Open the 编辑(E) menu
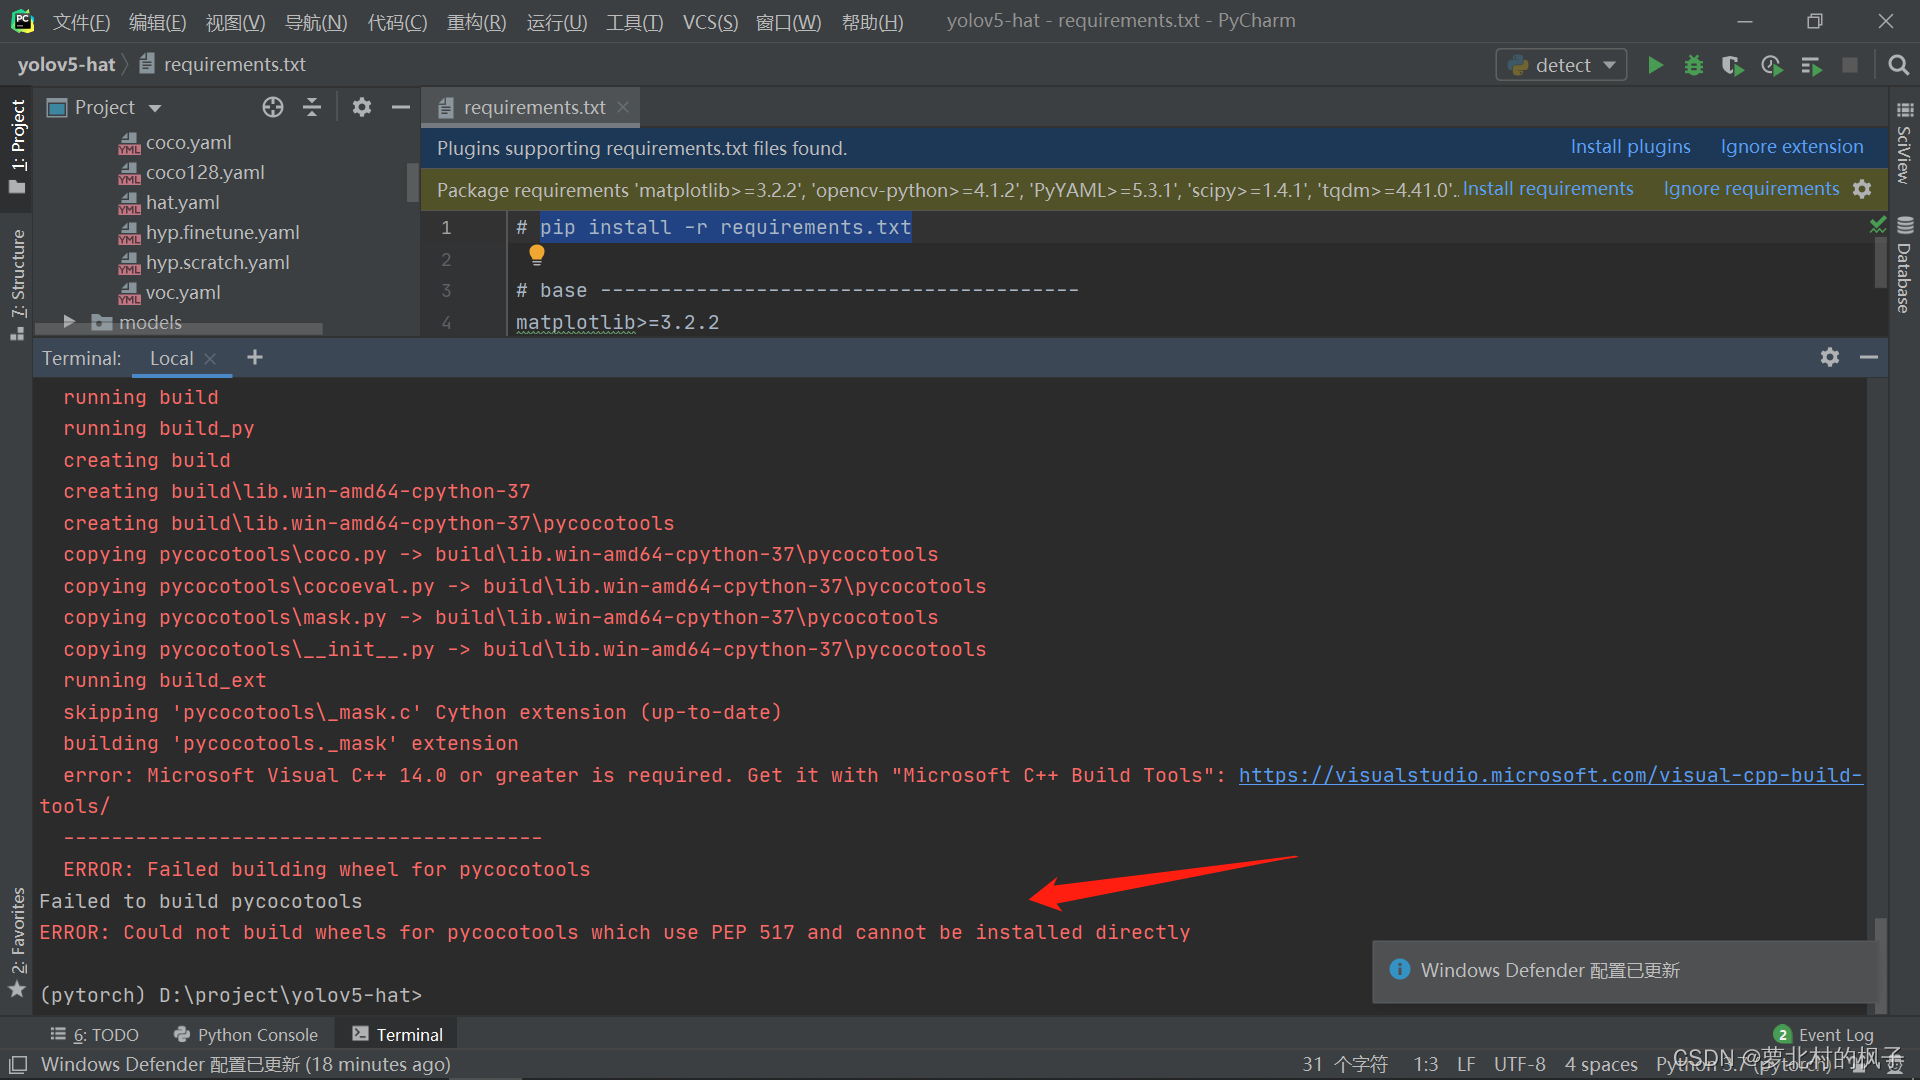This screenshot has height=1080, width=1920. 158,22
